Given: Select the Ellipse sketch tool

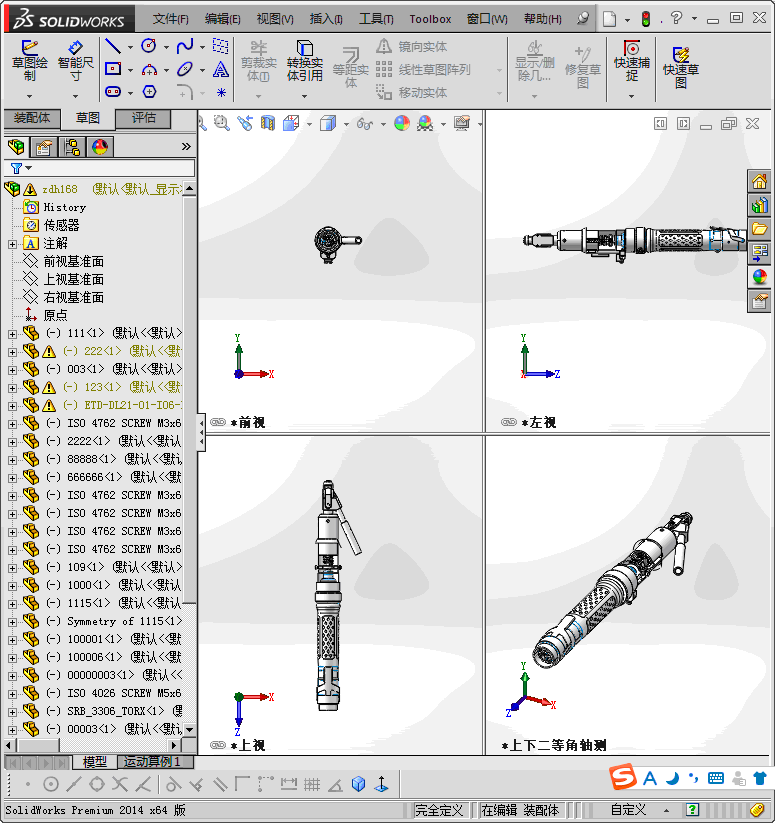Looking at the screenshot, I should tap(185, 69).
